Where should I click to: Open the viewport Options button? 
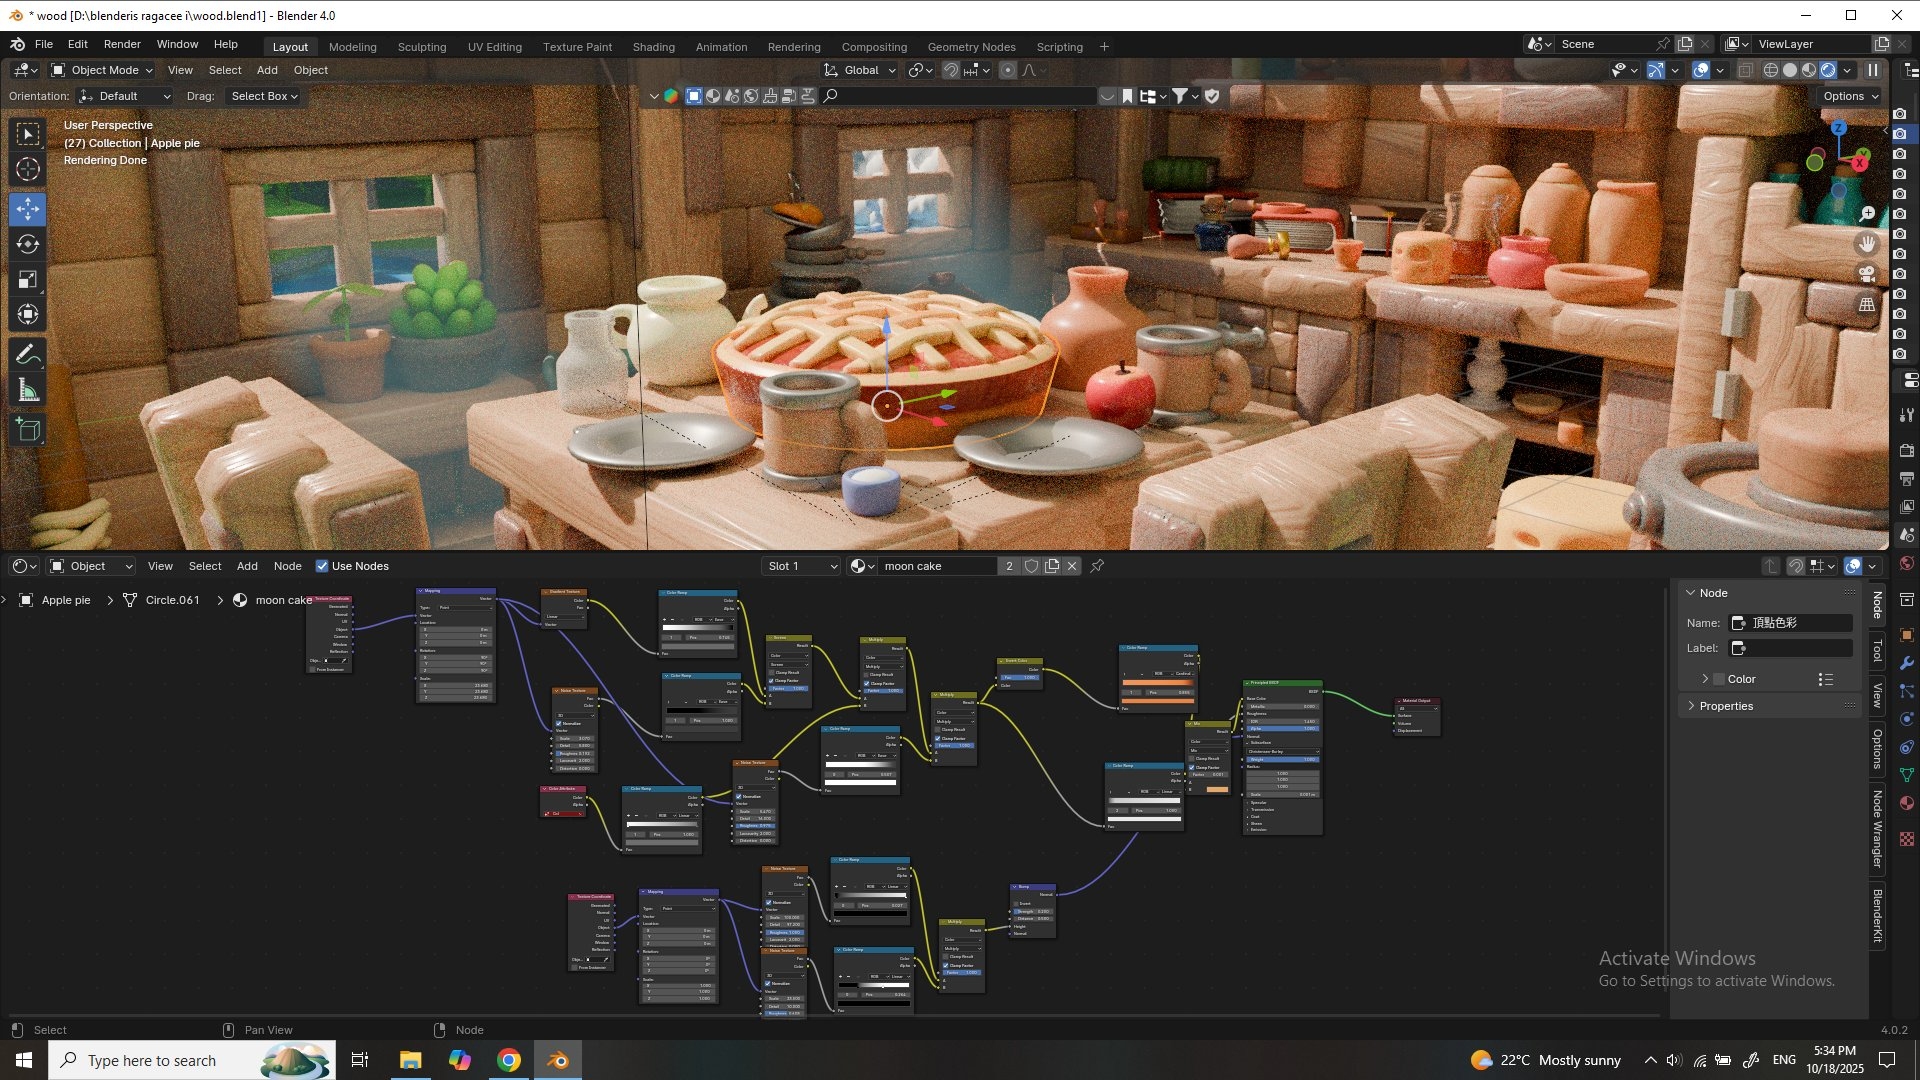coord(1850,96)
